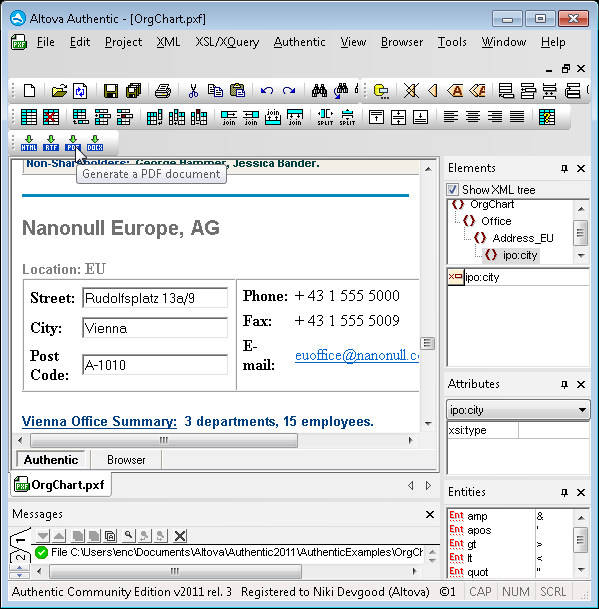This screenshot has width=599, height=609.
Task: Select the OrgChart.pxf document tab
Action: [60, 485]
